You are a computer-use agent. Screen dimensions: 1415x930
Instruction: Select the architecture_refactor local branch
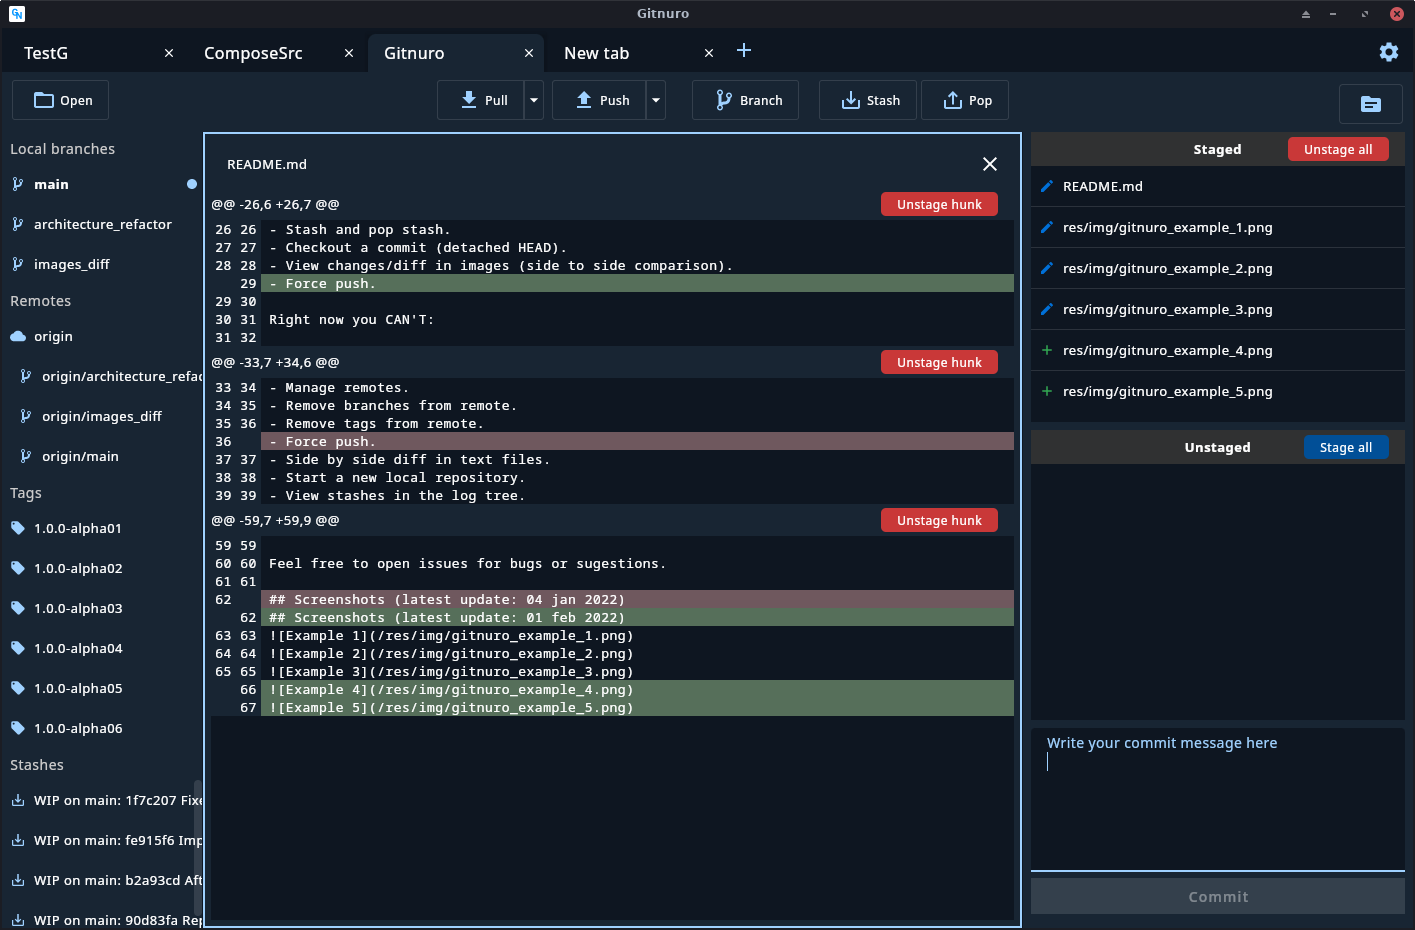pos(100,224)
